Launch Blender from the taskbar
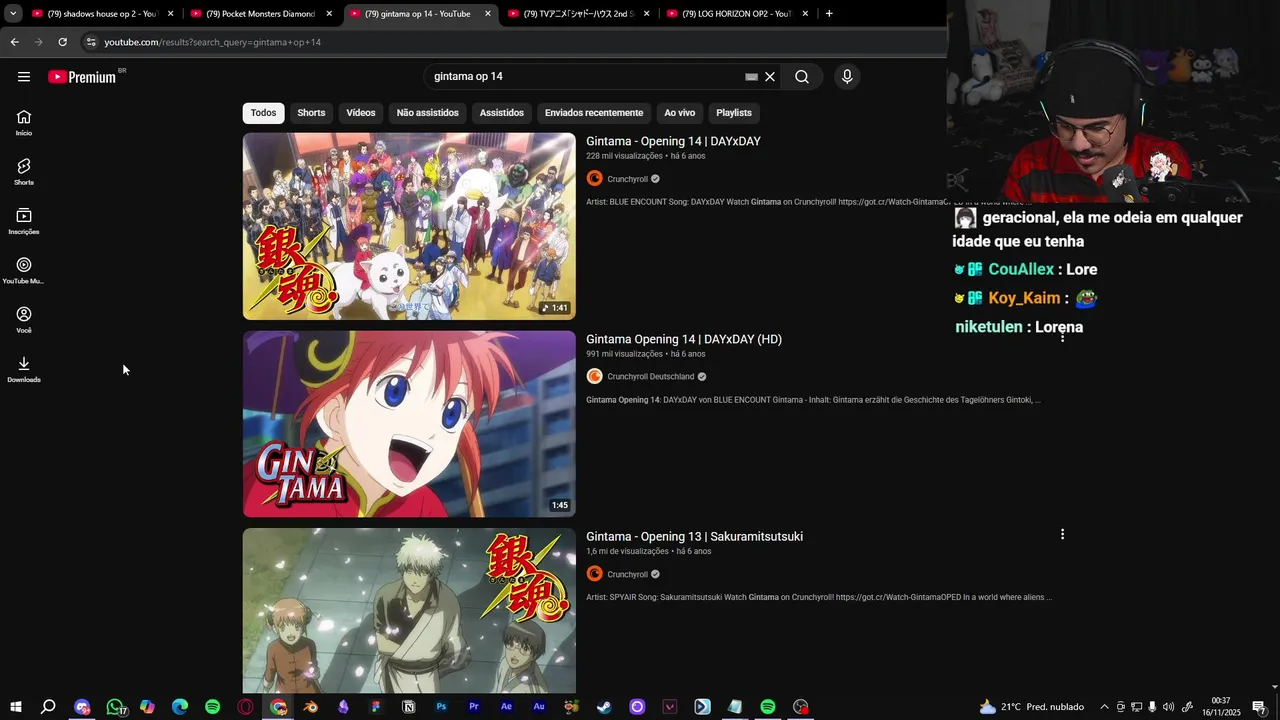This screenshot has height=720, width=1280. coord(311,707)
